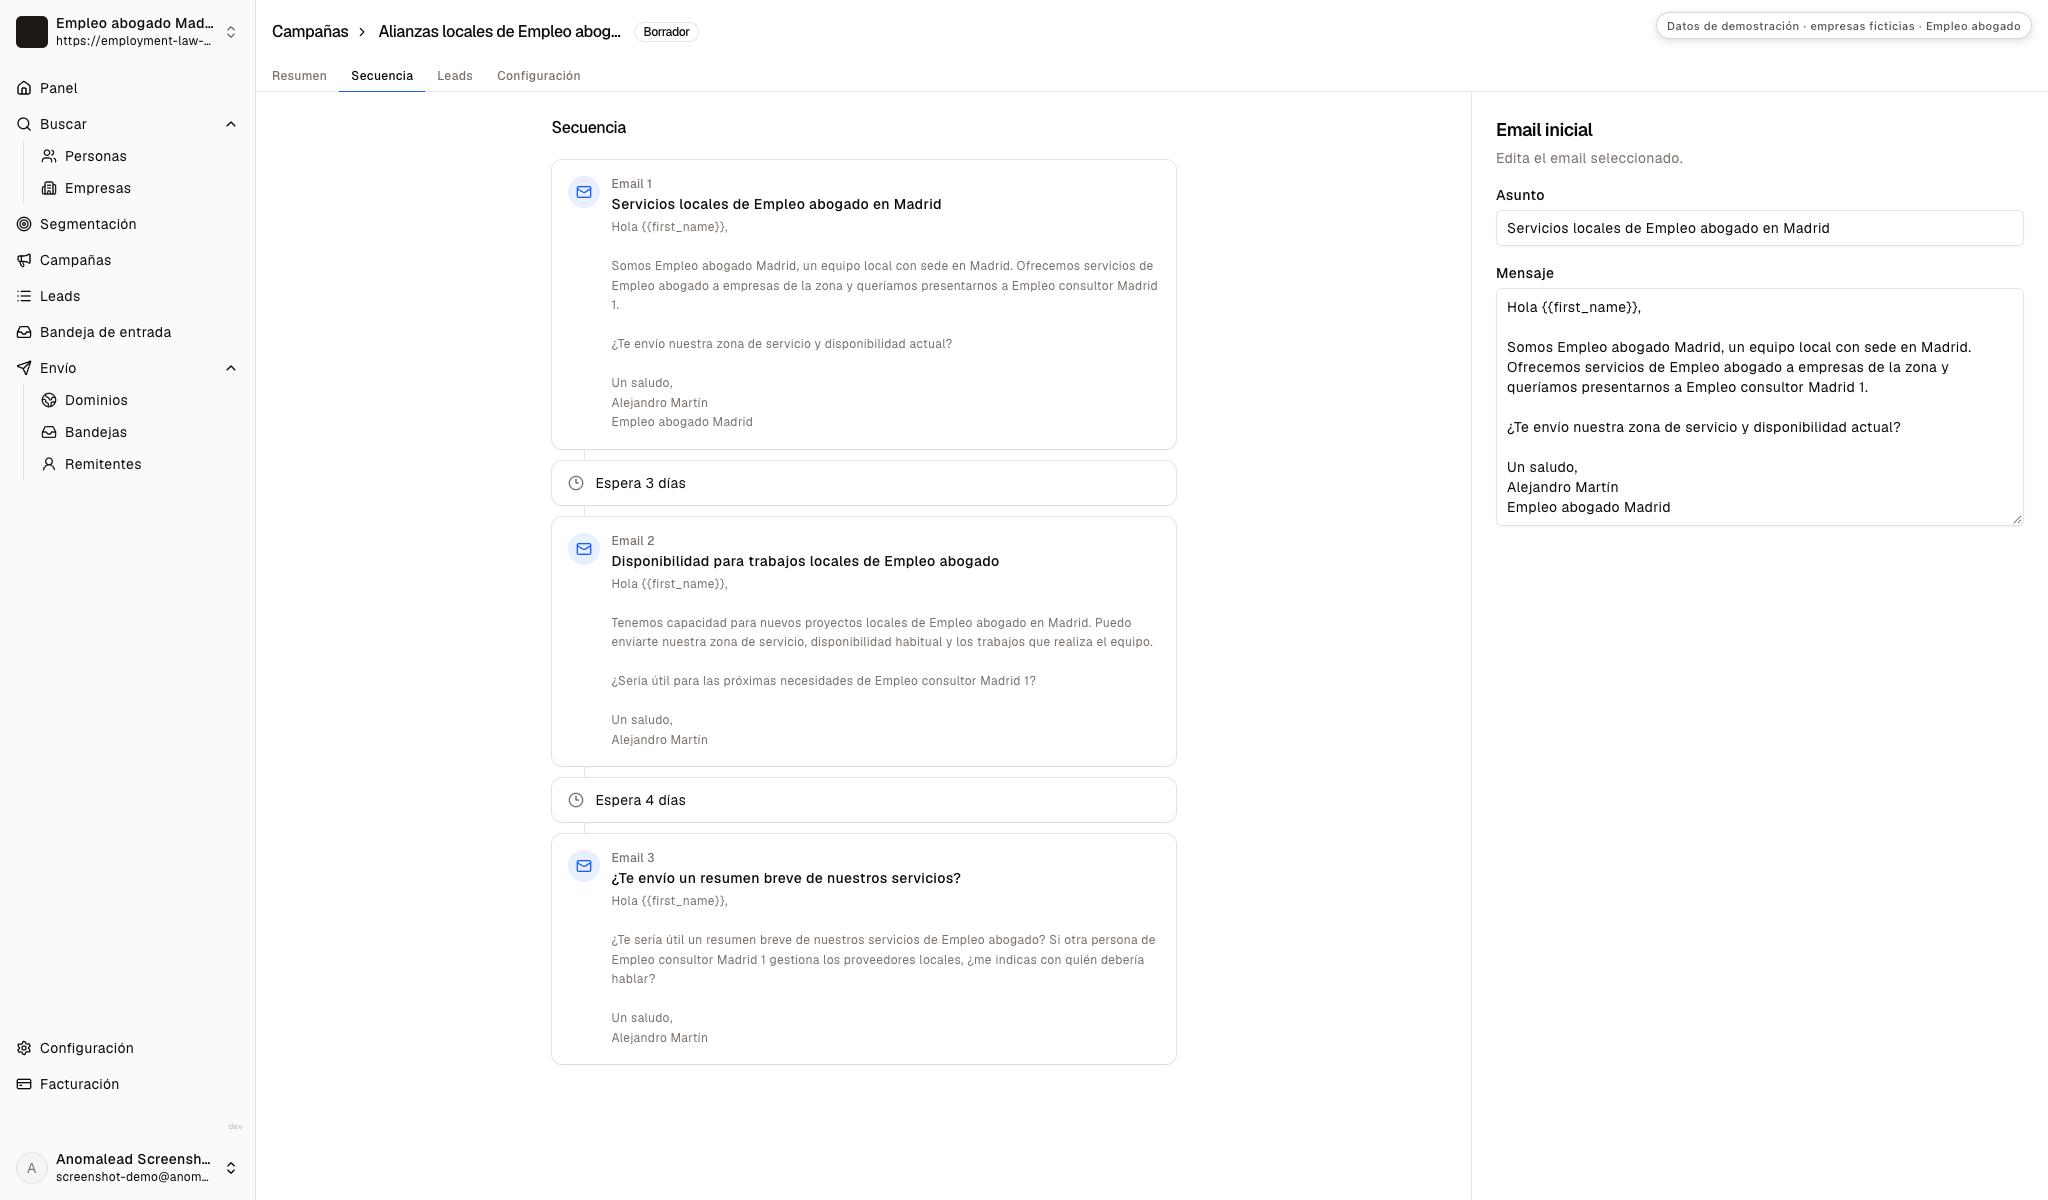Grab the Mensaje textarea resize handle
The width and height of the screenshot is (2048, 1200).
(2016, 518)
